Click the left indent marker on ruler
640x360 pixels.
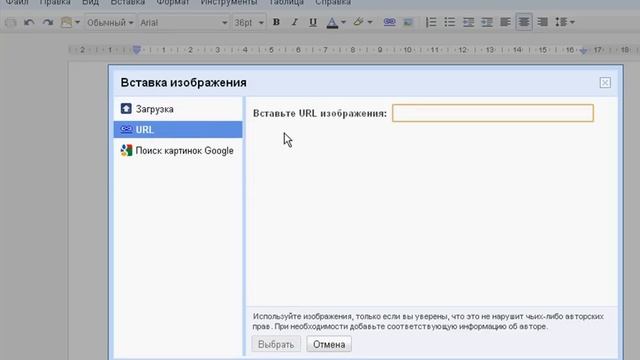(137, 50)
